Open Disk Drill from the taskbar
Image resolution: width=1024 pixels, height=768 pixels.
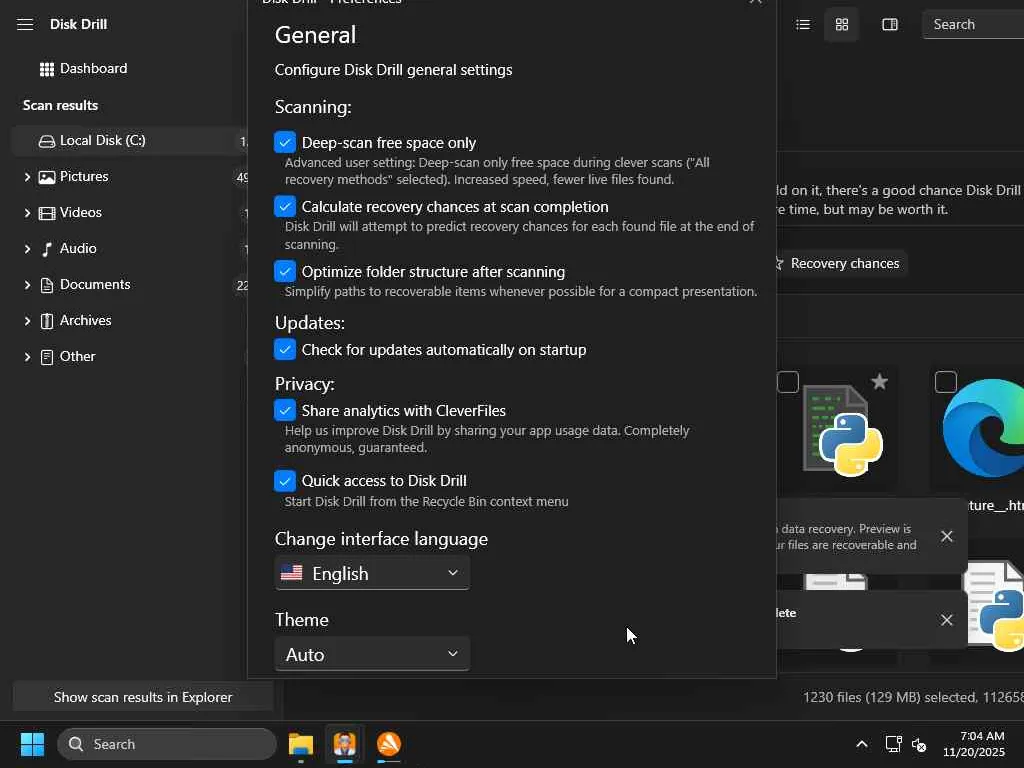click(345, 744)
